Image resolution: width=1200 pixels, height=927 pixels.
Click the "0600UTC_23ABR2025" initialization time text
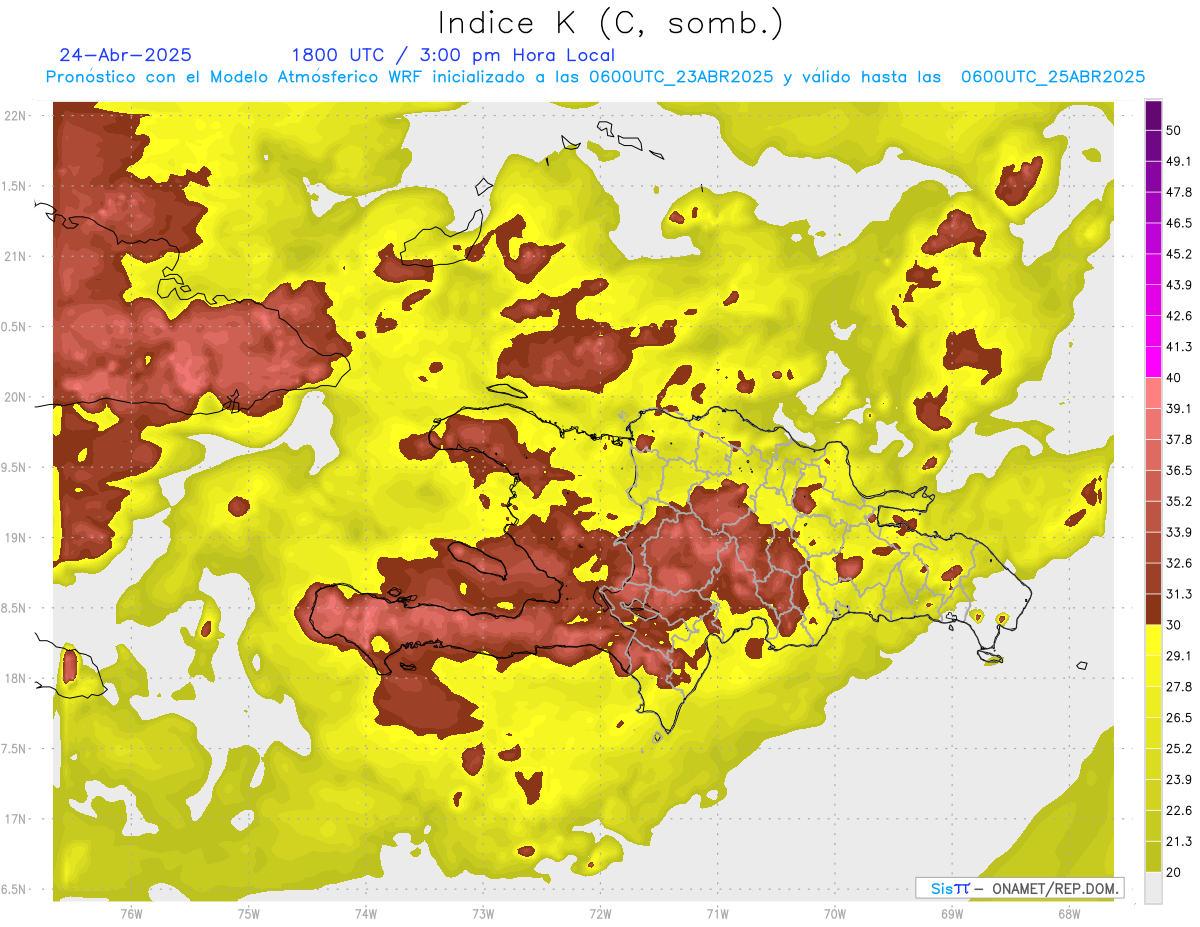coord(680,77)
